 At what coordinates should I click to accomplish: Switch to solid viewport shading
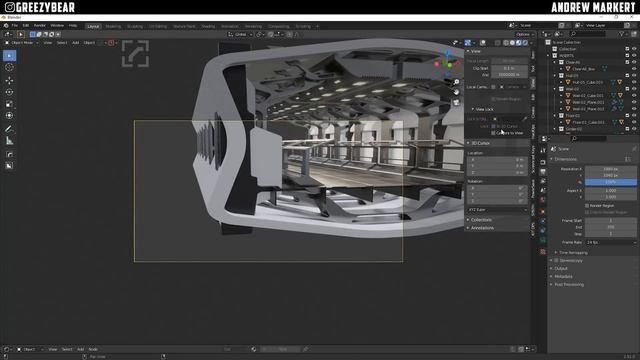pos(512,42)
